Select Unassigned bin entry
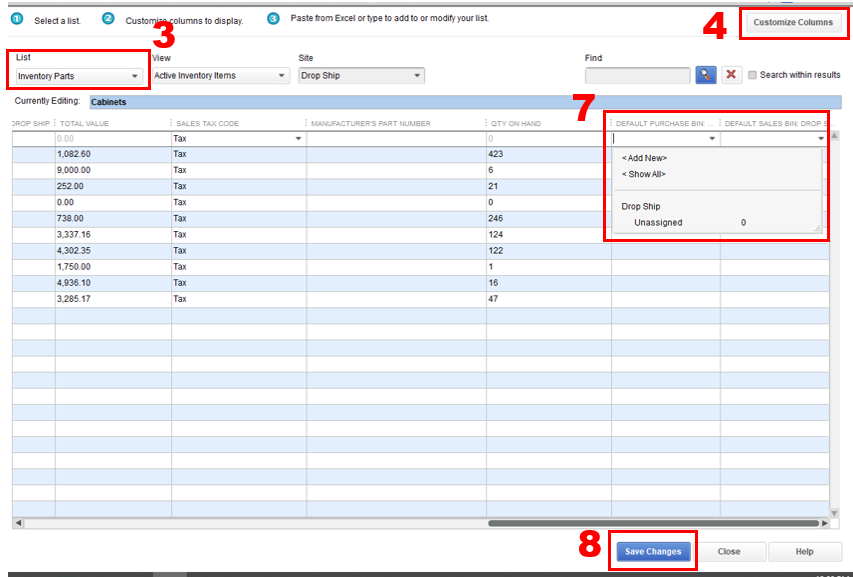This screenshot has height=577, width=853. tap(658, 222)
